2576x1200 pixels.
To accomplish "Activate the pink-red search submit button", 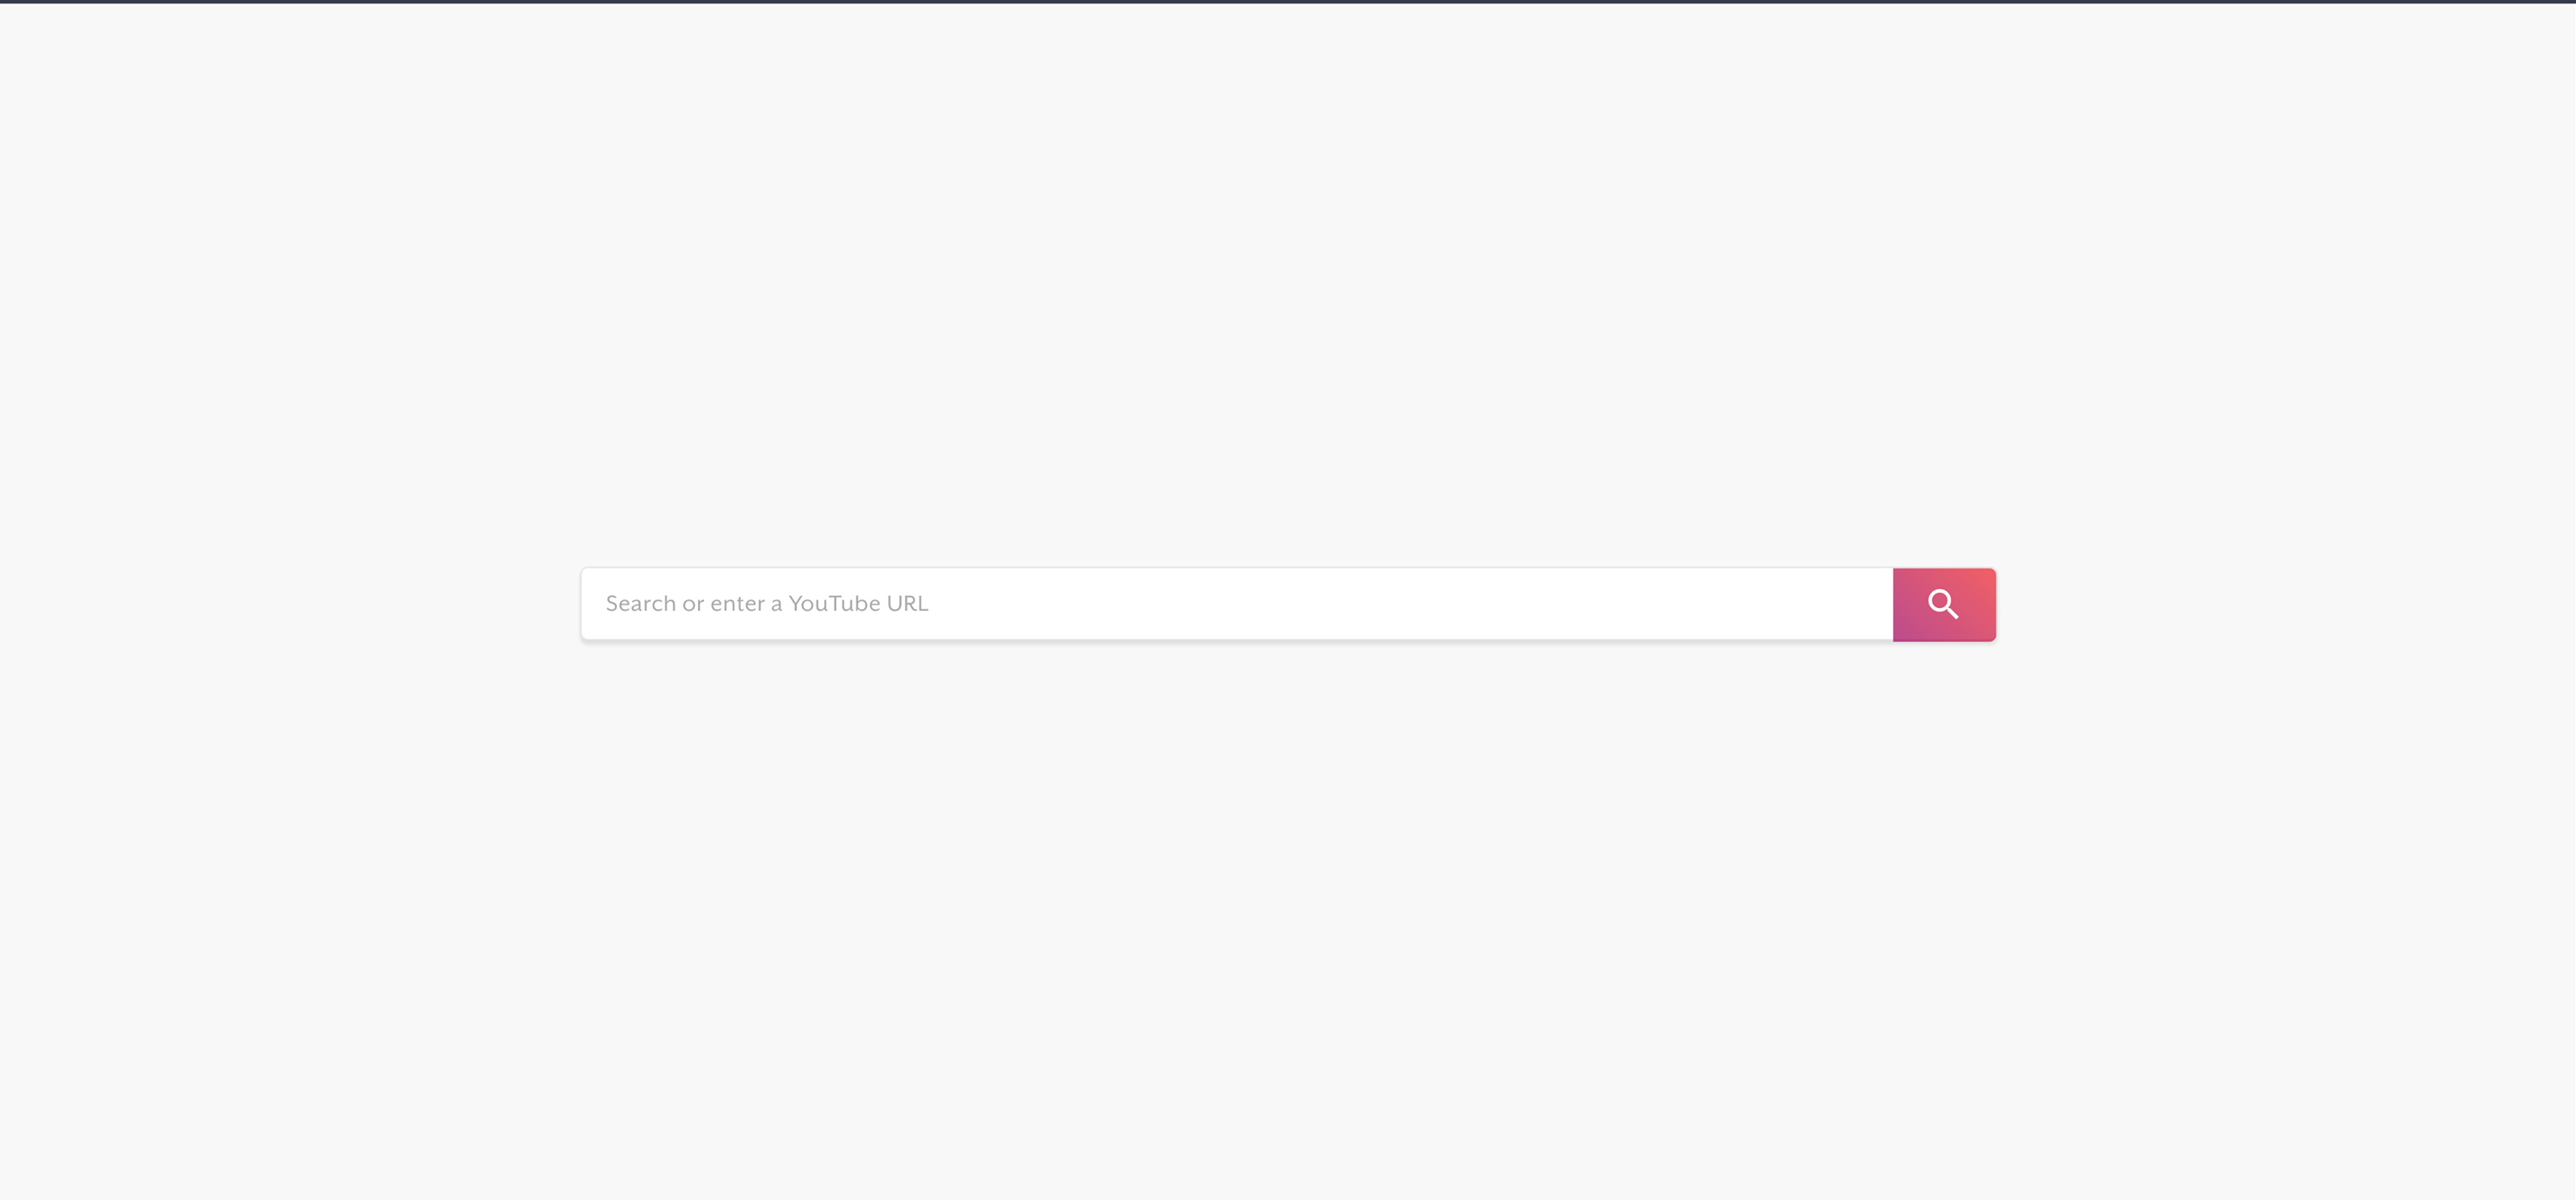I will 1944,604.
